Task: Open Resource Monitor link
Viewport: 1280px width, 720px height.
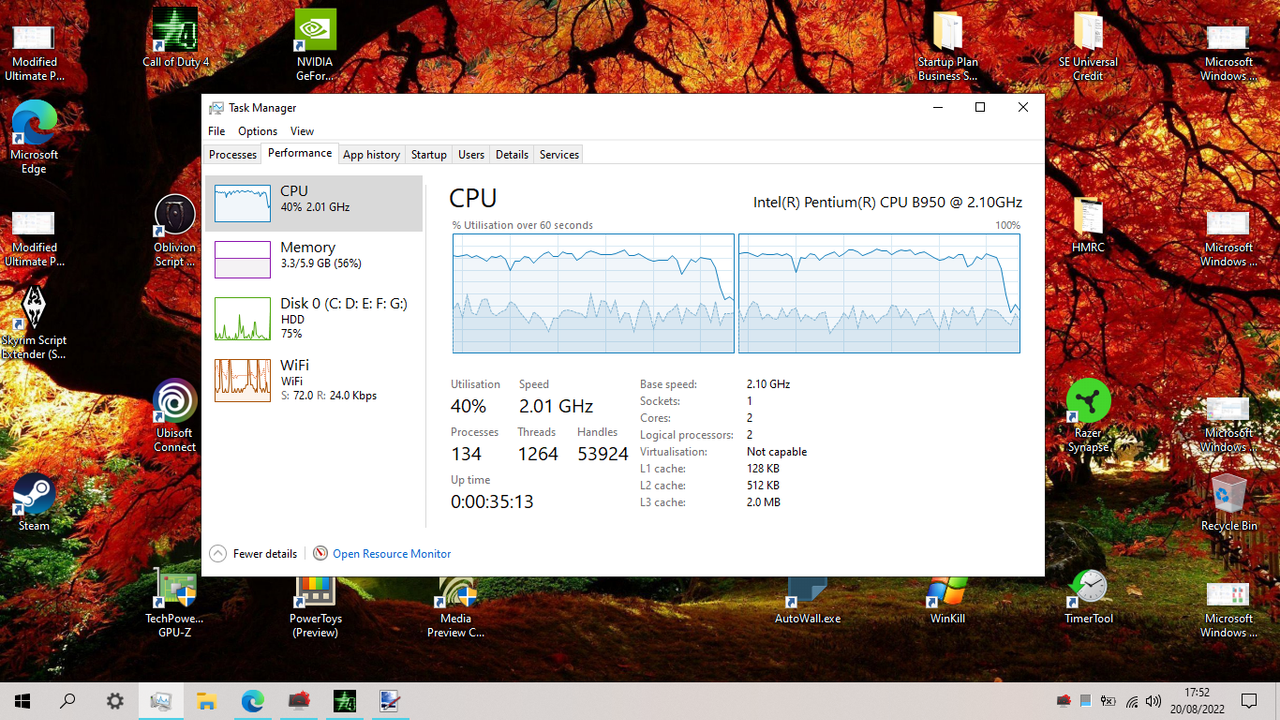Action: (382, 553)
